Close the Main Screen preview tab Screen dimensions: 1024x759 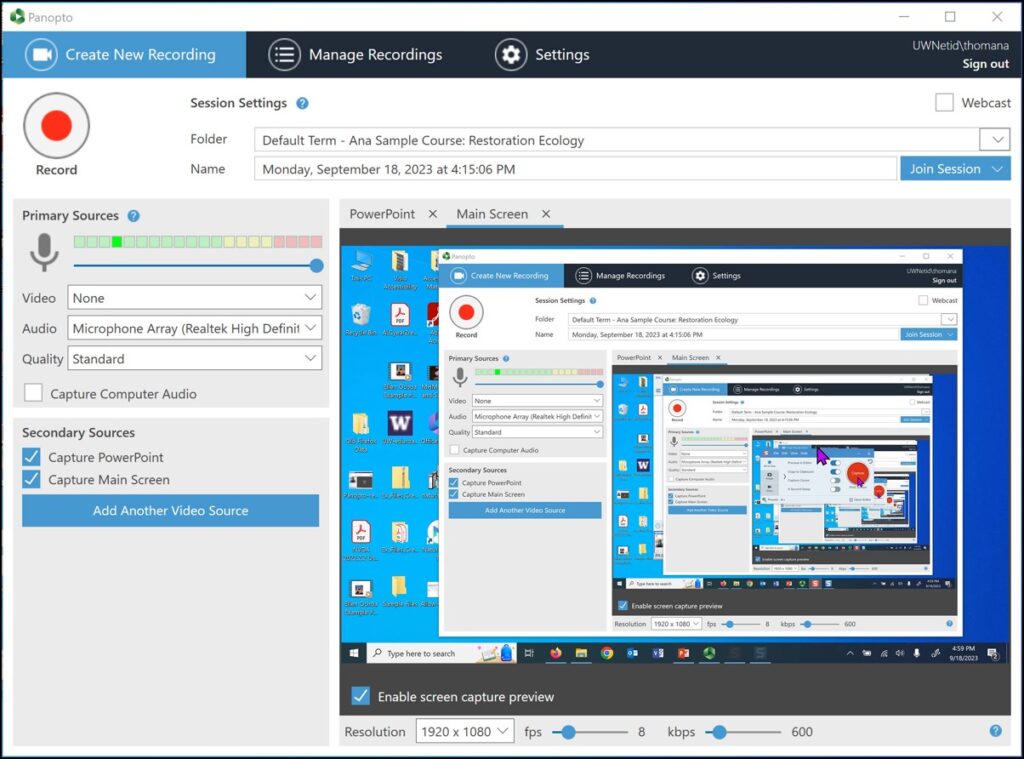coord(546,214)
